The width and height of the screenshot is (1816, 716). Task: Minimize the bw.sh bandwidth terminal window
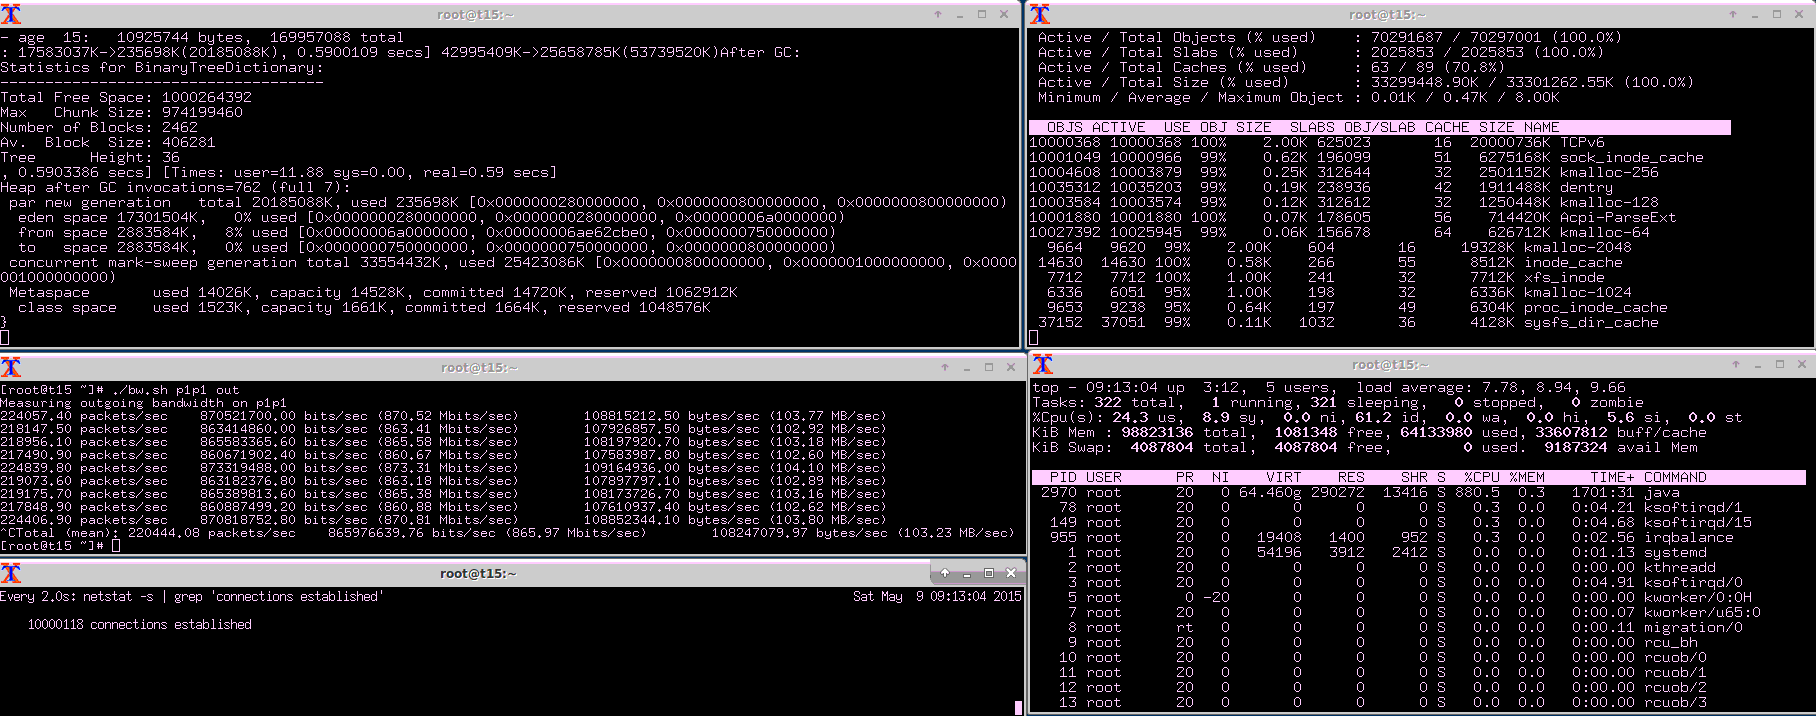pos(967,367)
